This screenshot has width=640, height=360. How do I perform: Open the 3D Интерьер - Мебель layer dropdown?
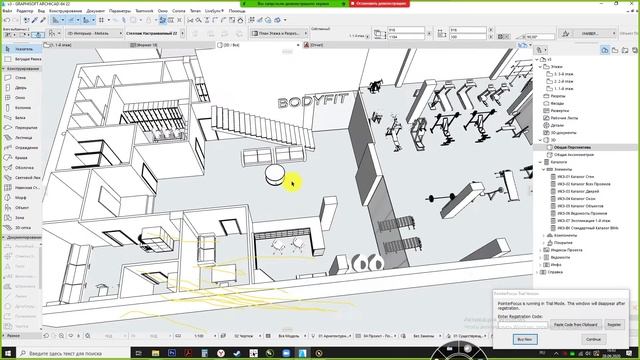coord(94,33)
